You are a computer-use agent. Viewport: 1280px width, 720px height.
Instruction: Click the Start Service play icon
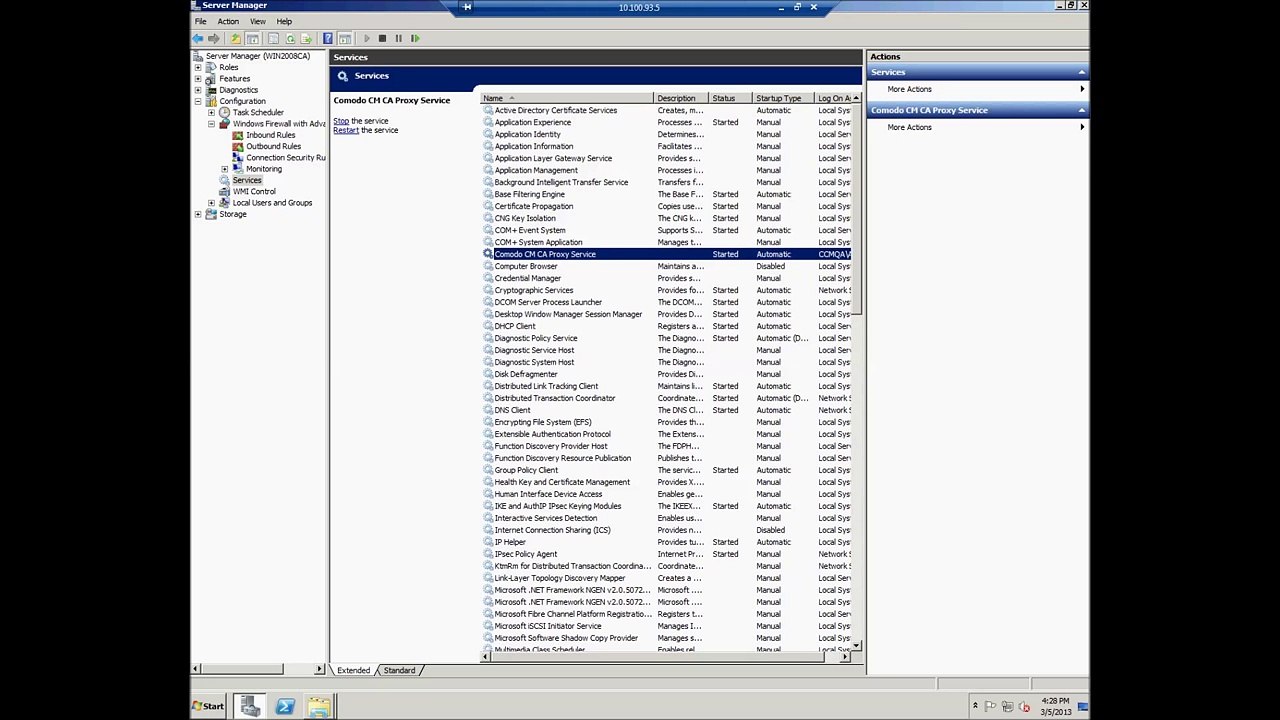[367, 38]
